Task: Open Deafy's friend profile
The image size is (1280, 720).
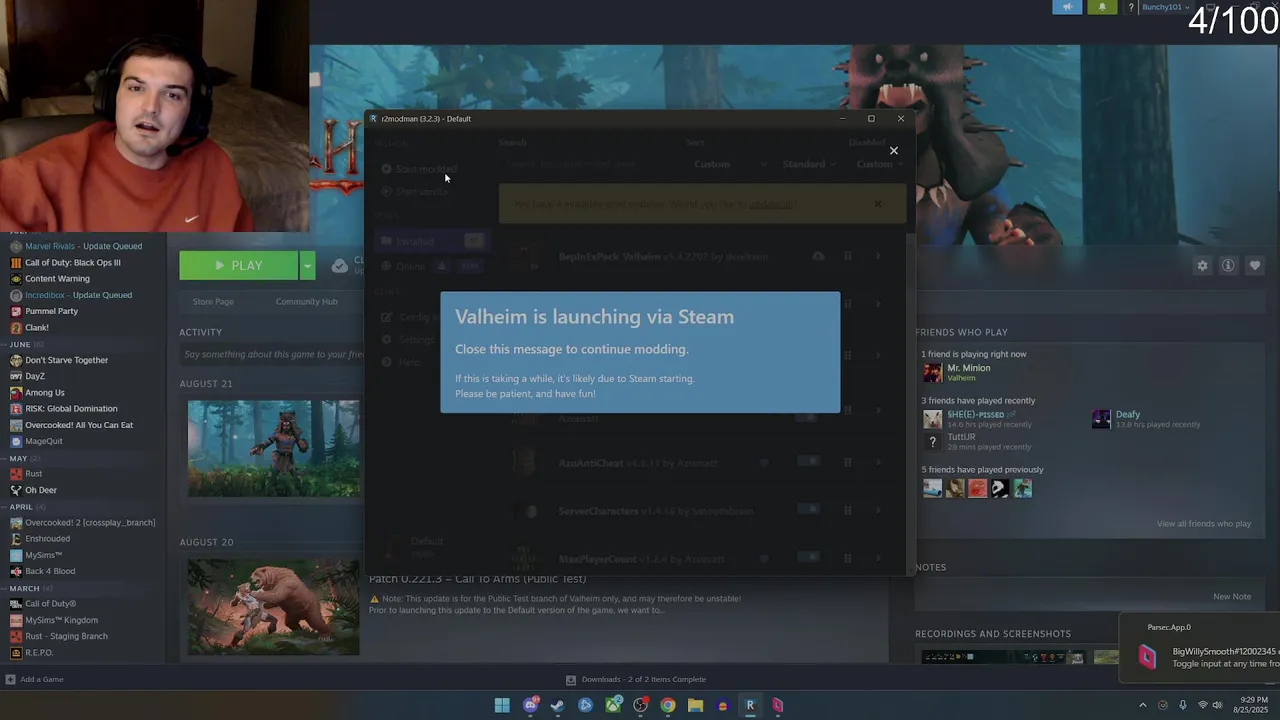Action: pyautogui.click(x=1146, y=419)
